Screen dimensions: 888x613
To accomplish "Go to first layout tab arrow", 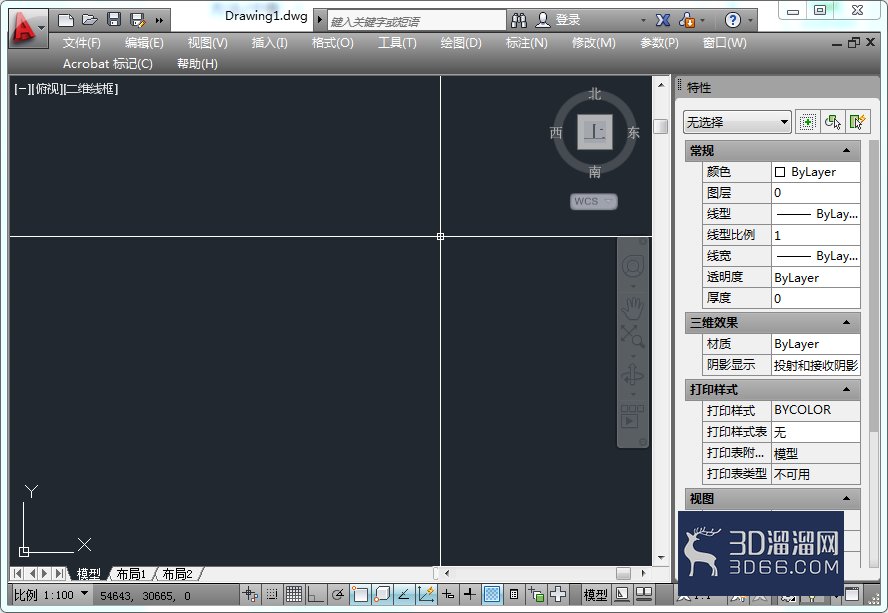I will click(x=18, y=573).
